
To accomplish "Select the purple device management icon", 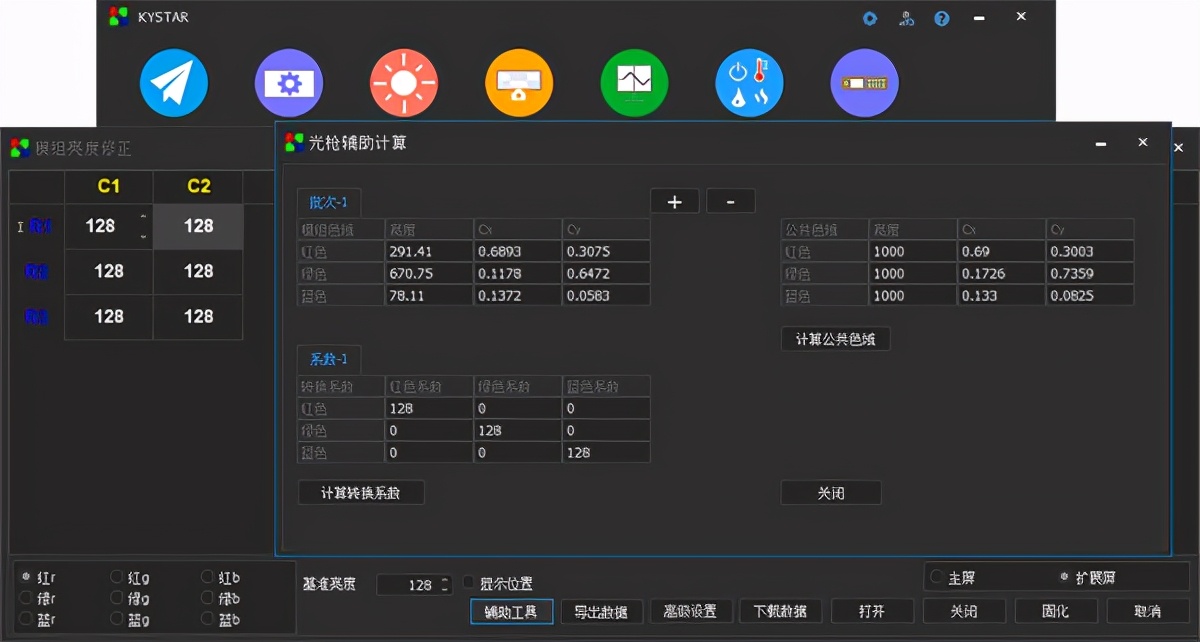I will click(864, 82).
